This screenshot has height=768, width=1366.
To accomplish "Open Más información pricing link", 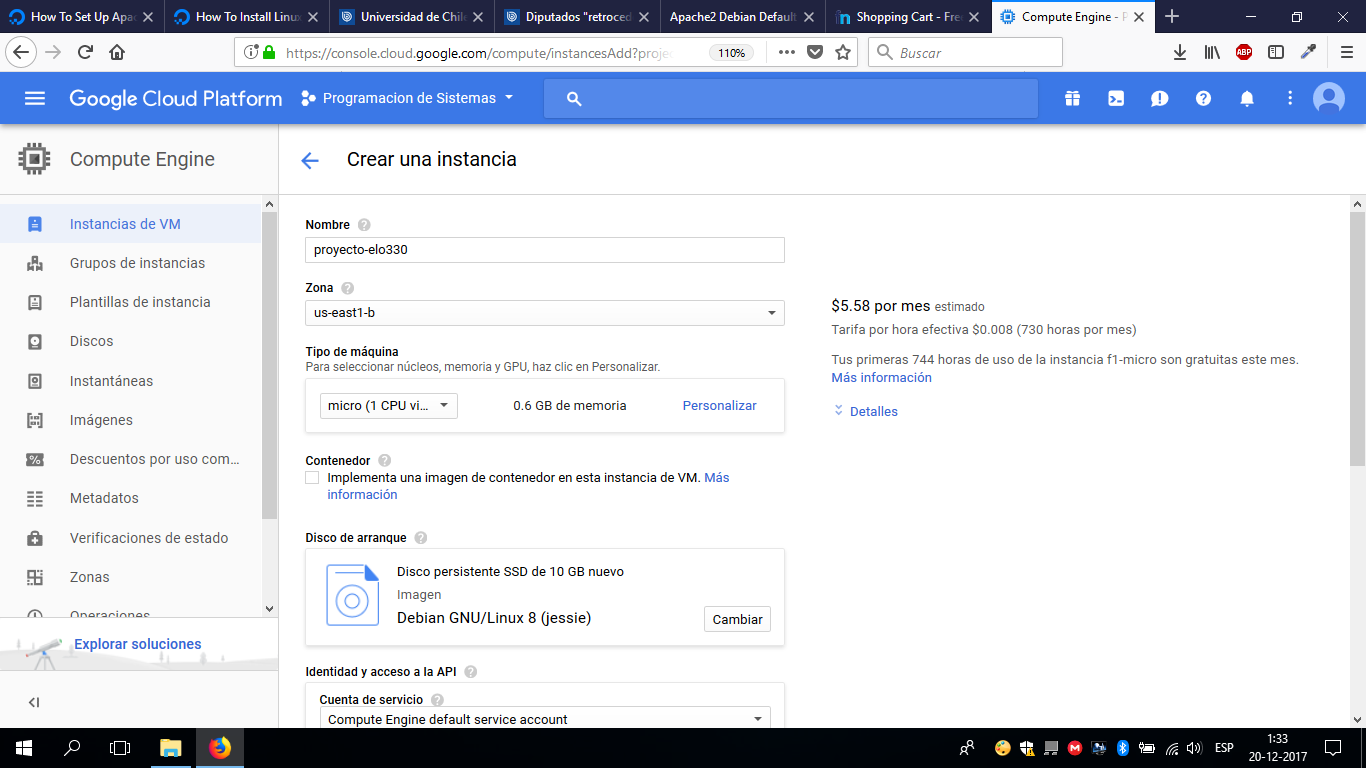I will [881, 378].
